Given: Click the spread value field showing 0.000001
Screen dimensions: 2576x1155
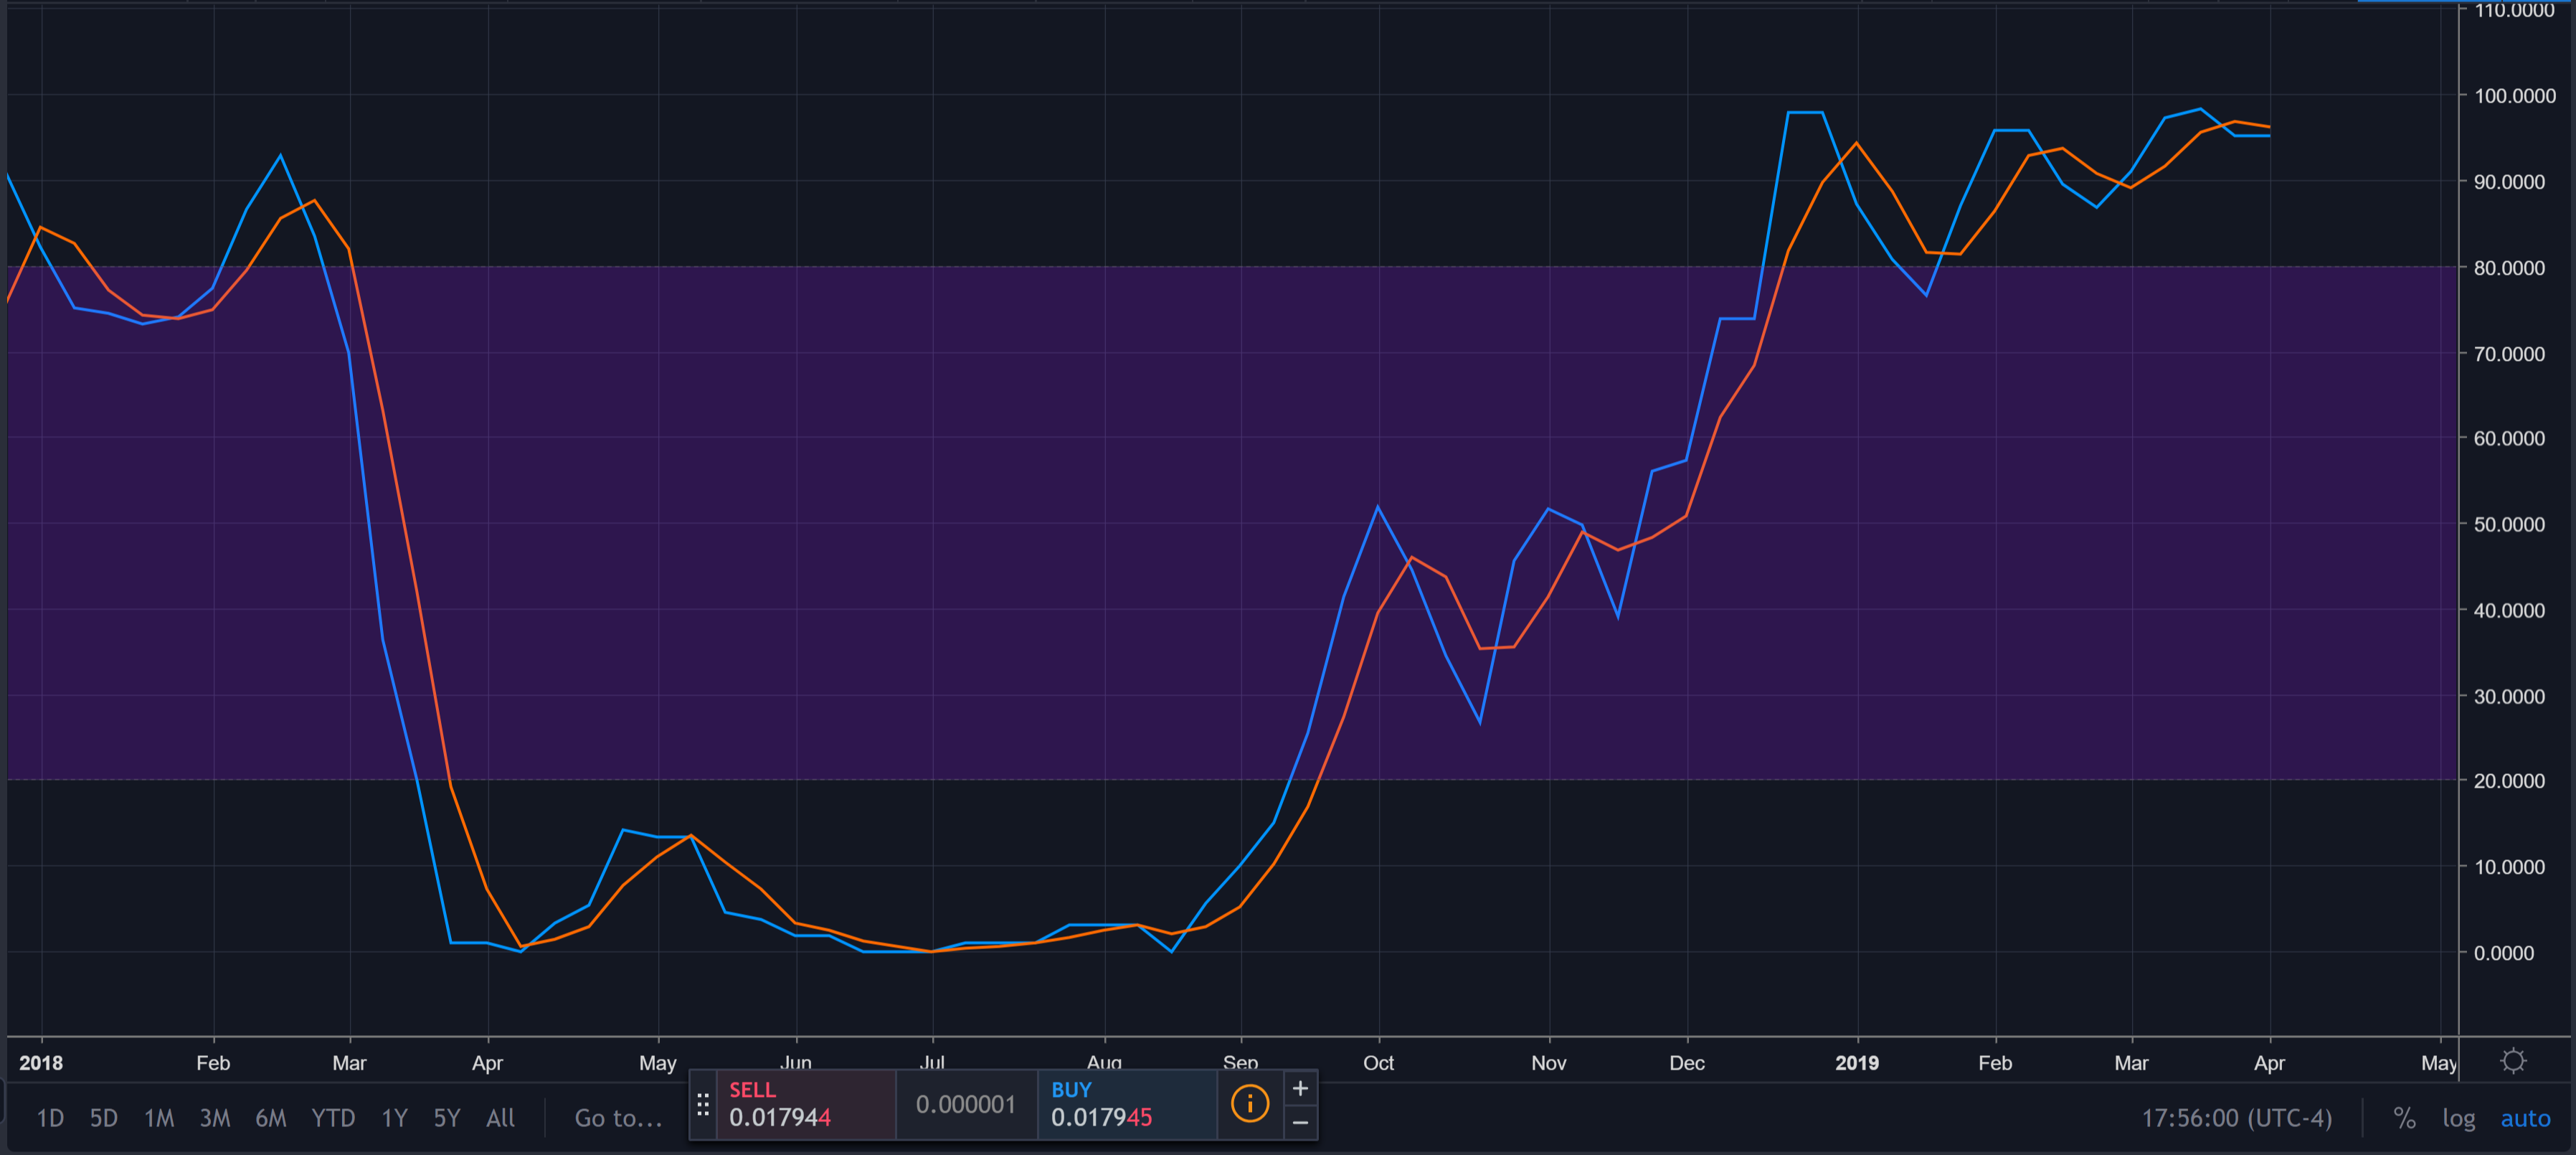Looking at the screenshot, I should (x=965, y=1104).
